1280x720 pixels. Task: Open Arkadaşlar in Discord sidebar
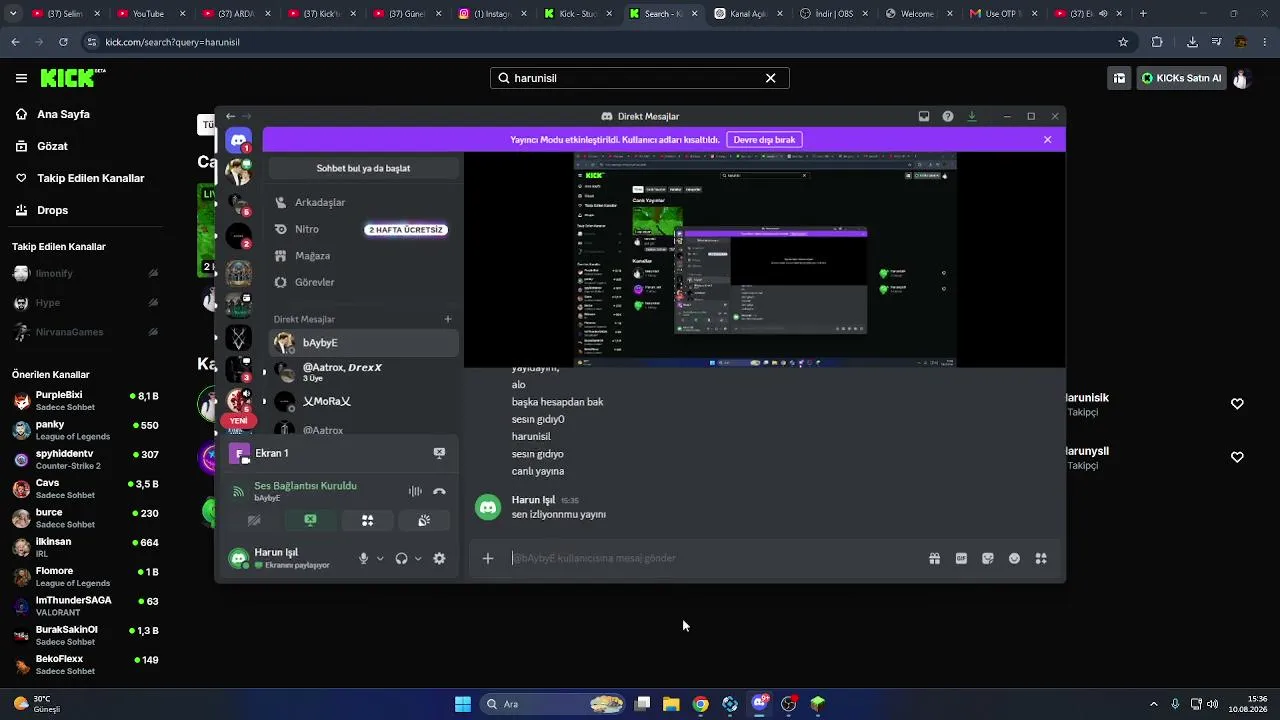(364, 202)
